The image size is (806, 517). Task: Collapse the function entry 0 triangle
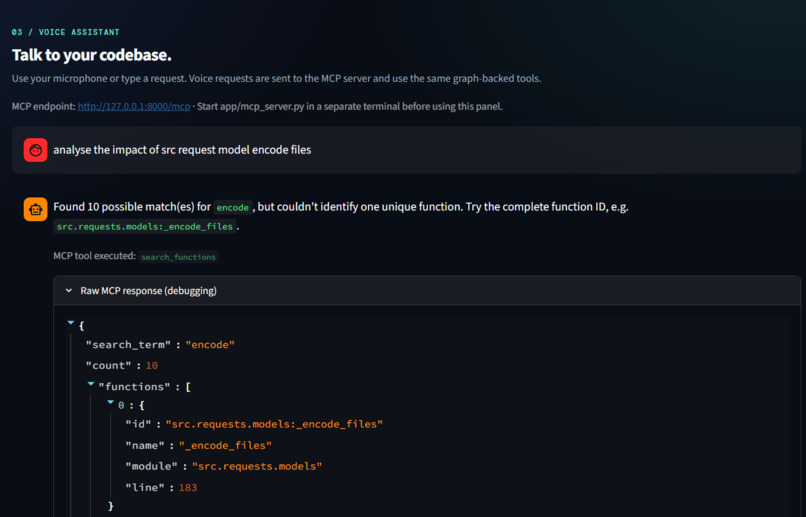point(111,403)
